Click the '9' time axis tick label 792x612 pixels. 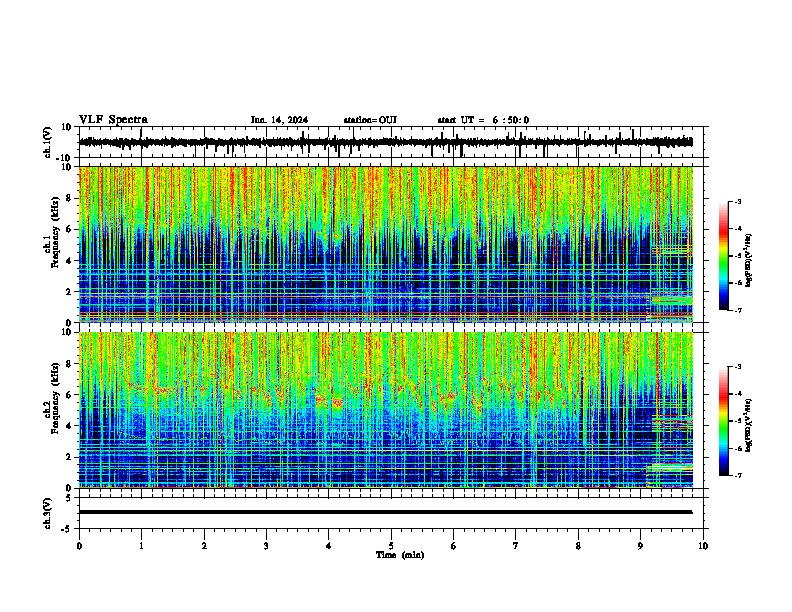[x=640, y=546]
